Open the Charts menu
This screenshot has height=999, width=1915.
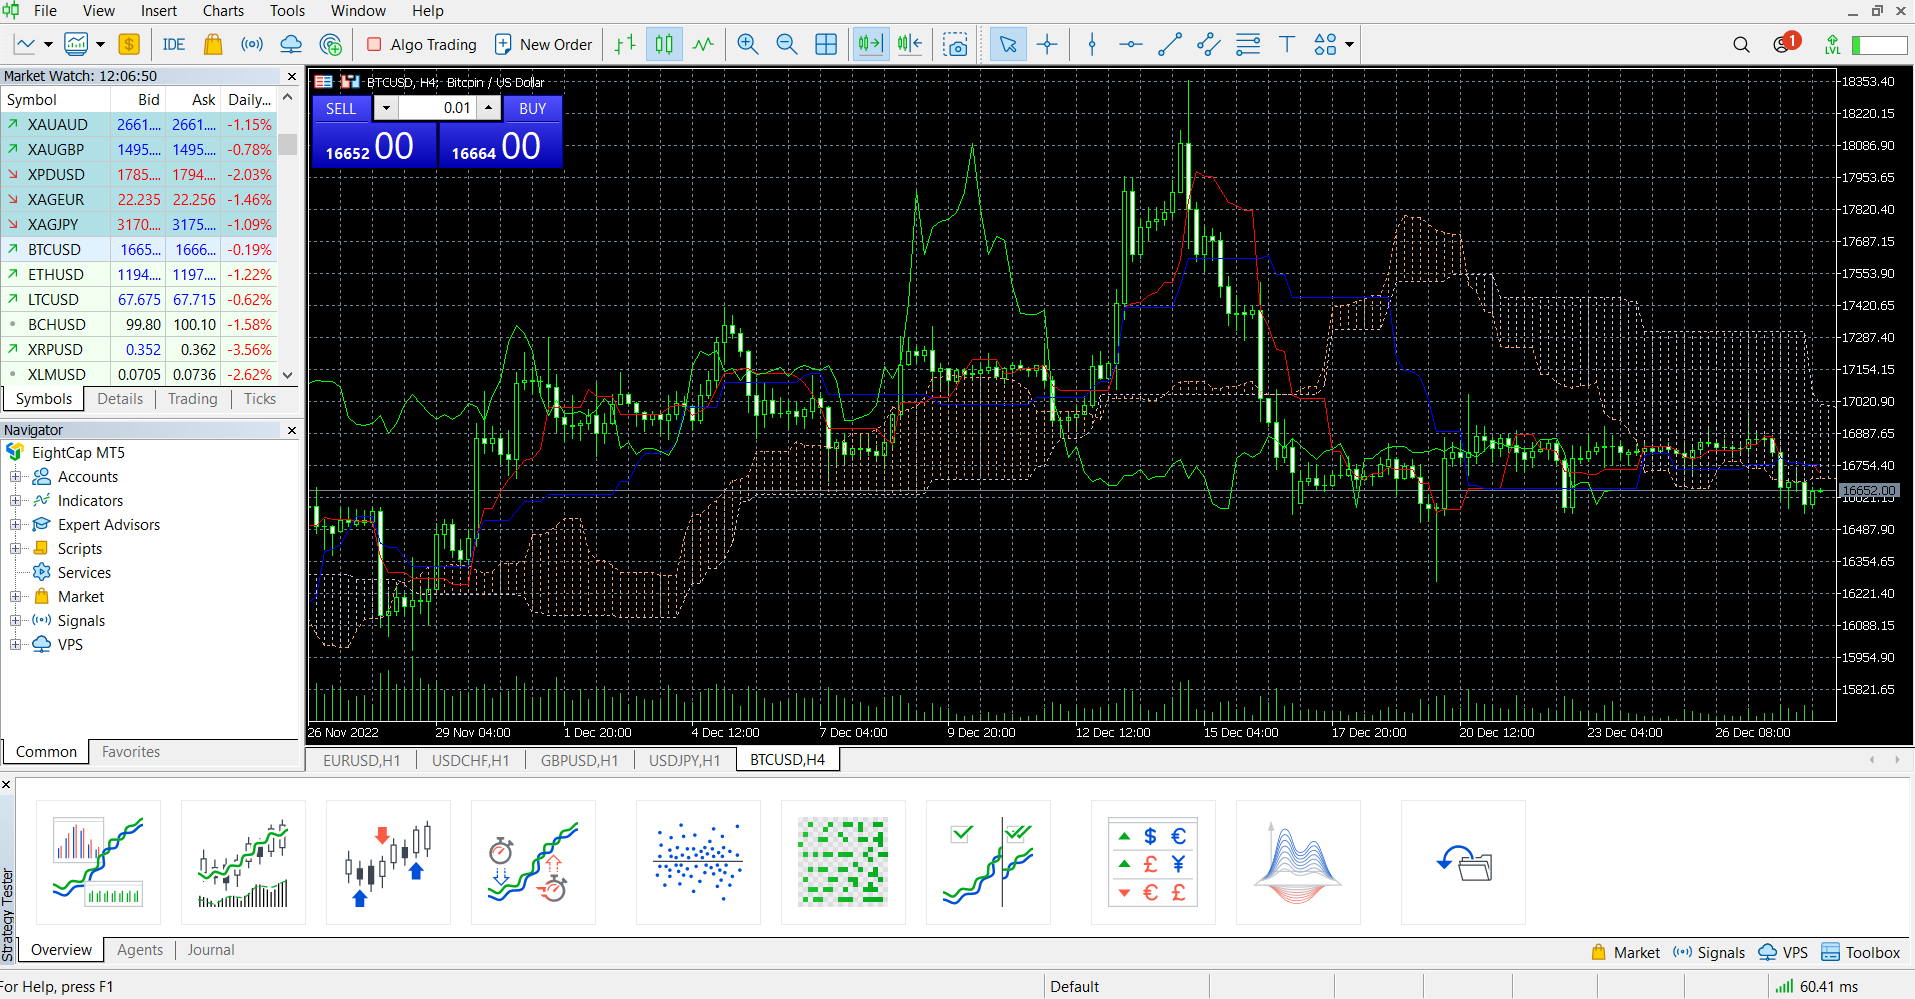coord(223,10)
